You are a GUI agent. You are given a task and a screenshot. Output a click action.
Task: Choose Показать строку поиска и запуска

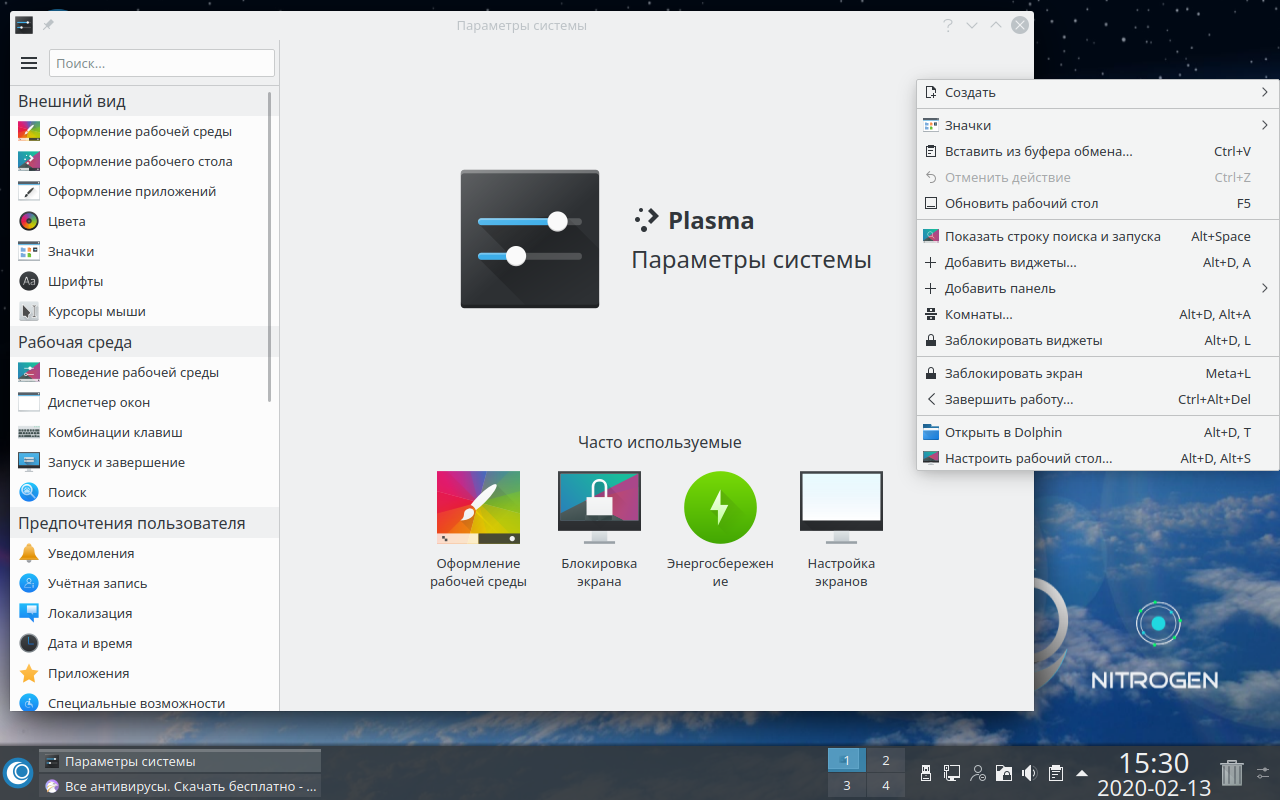[x=1098, y=237]
